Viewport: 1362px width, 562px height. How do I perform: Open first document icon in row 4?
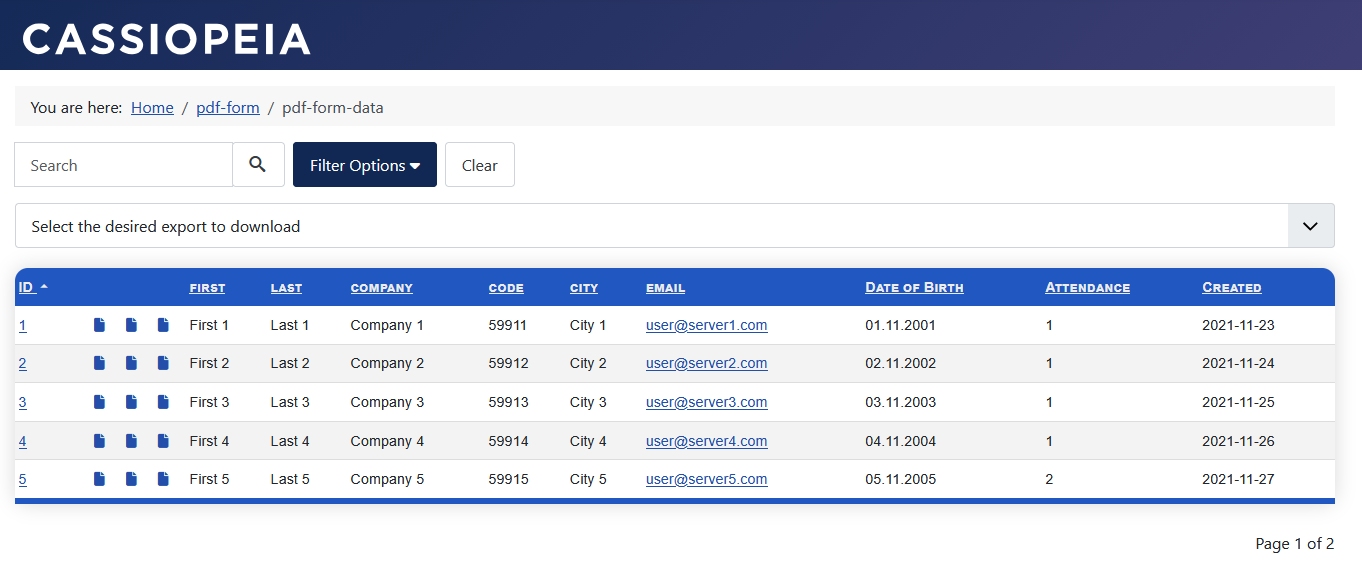[99, 441]
